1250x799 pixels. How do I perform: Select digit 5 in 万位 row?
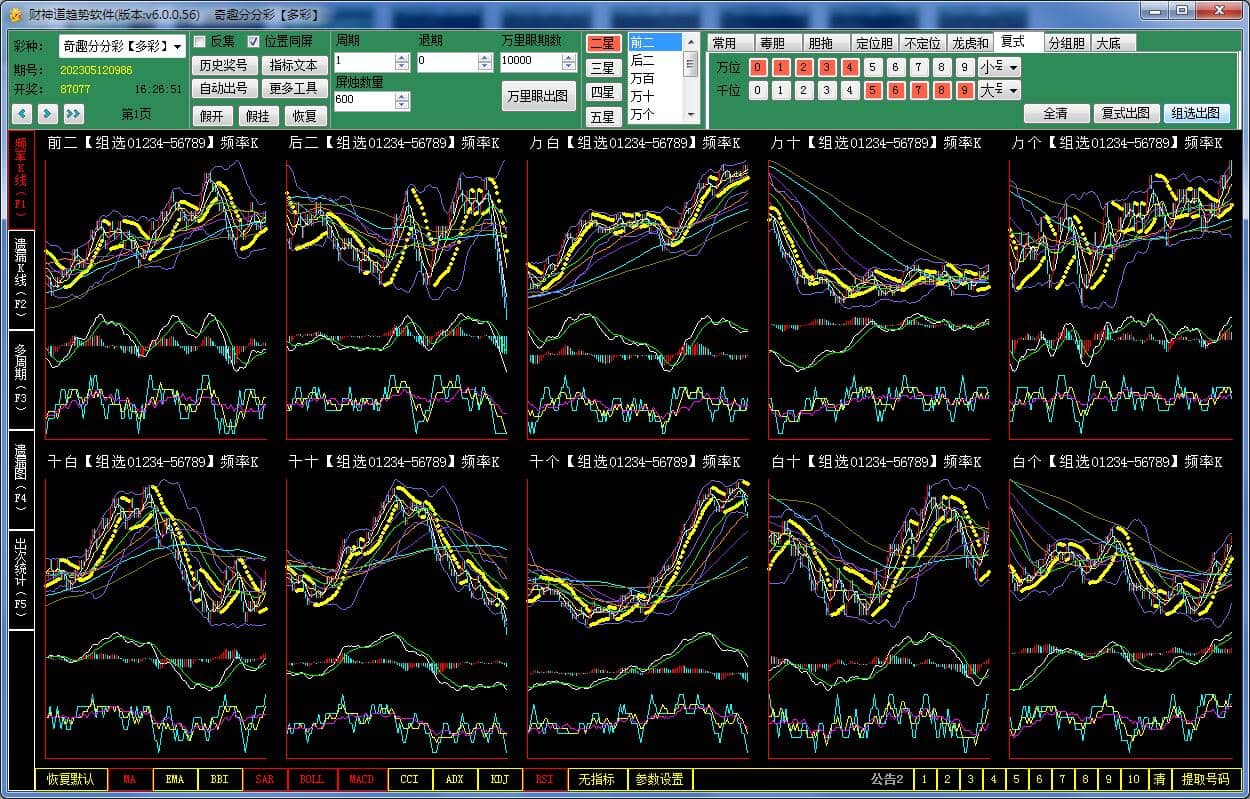[x=873, y=67]
